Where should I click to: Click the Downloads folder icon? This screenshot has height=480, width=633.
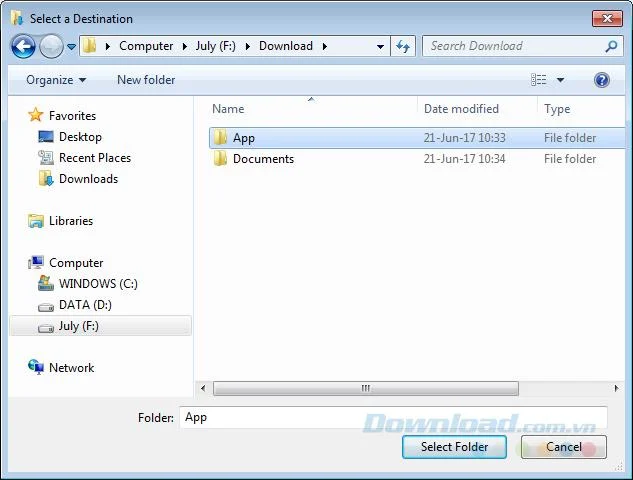point(46,178)
